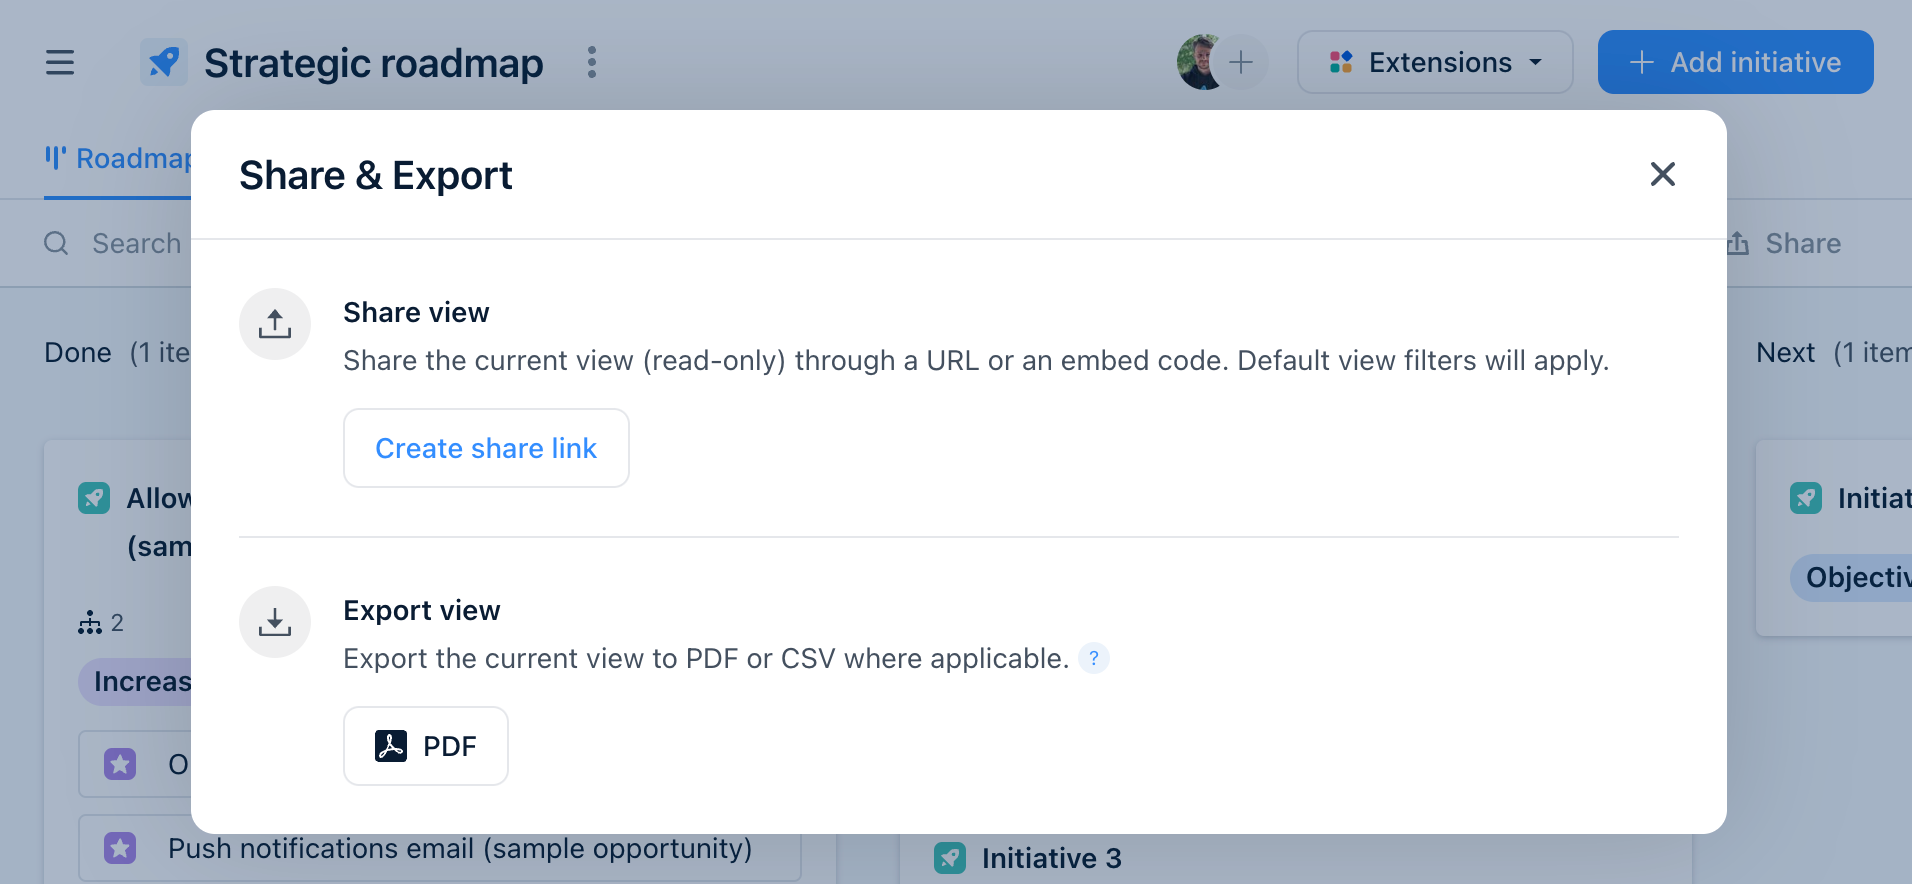Screen dimensions: 1912x884
Task: Click the hierarchy icon showing 2 children
Action: point(89,622)
